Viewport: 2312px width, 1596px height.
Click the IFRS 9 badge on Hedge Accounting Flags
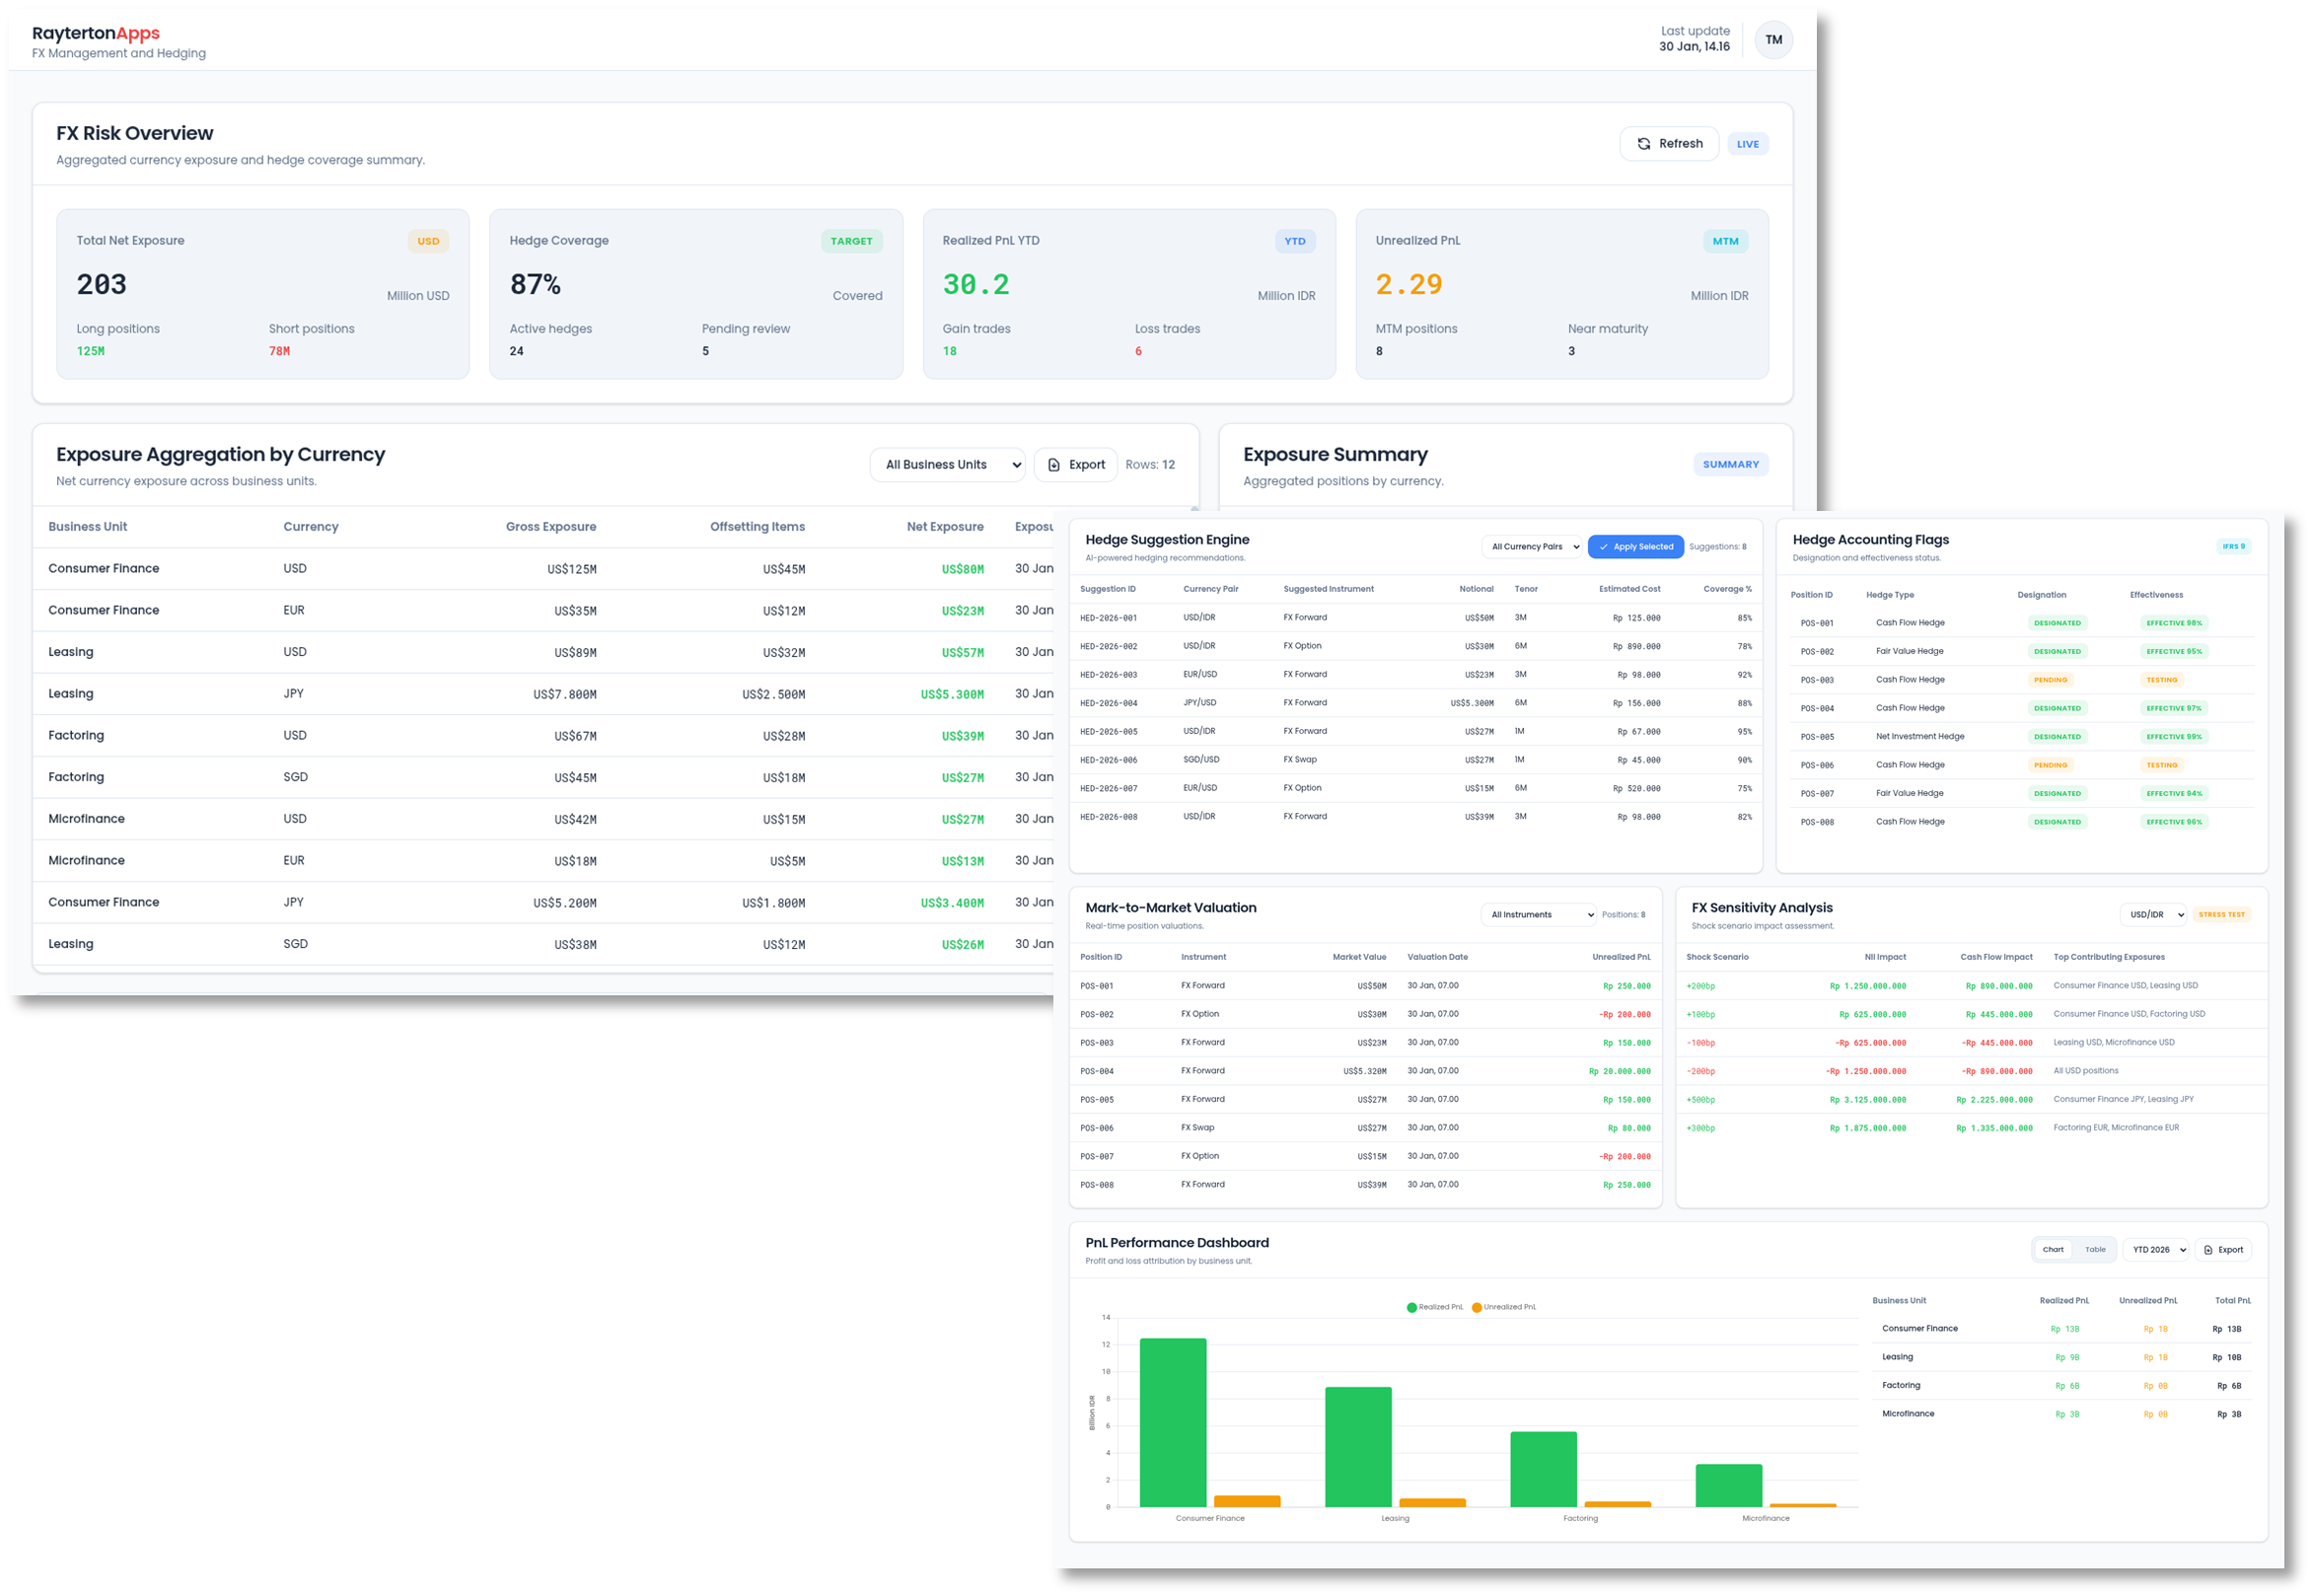point(2235,546)
